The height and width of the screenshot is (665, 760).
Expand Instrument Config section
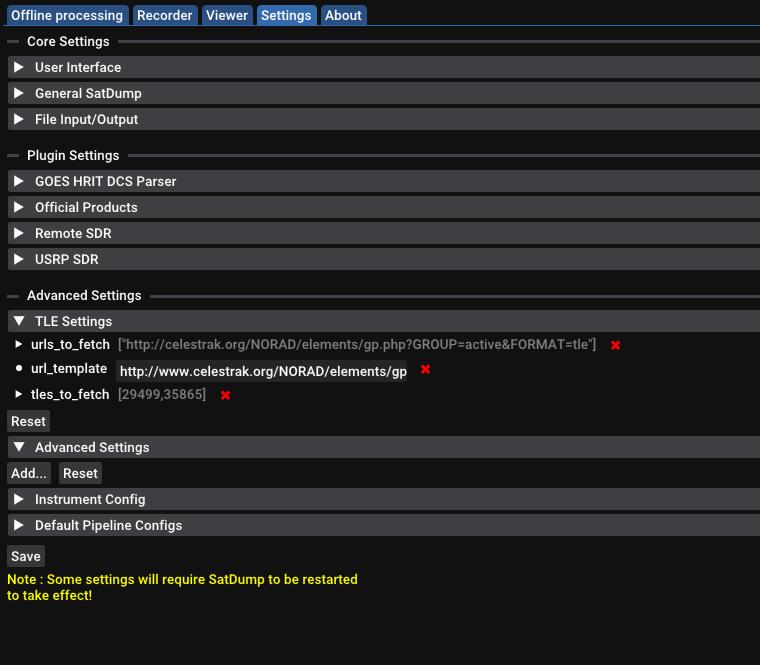tap(384, 499)
